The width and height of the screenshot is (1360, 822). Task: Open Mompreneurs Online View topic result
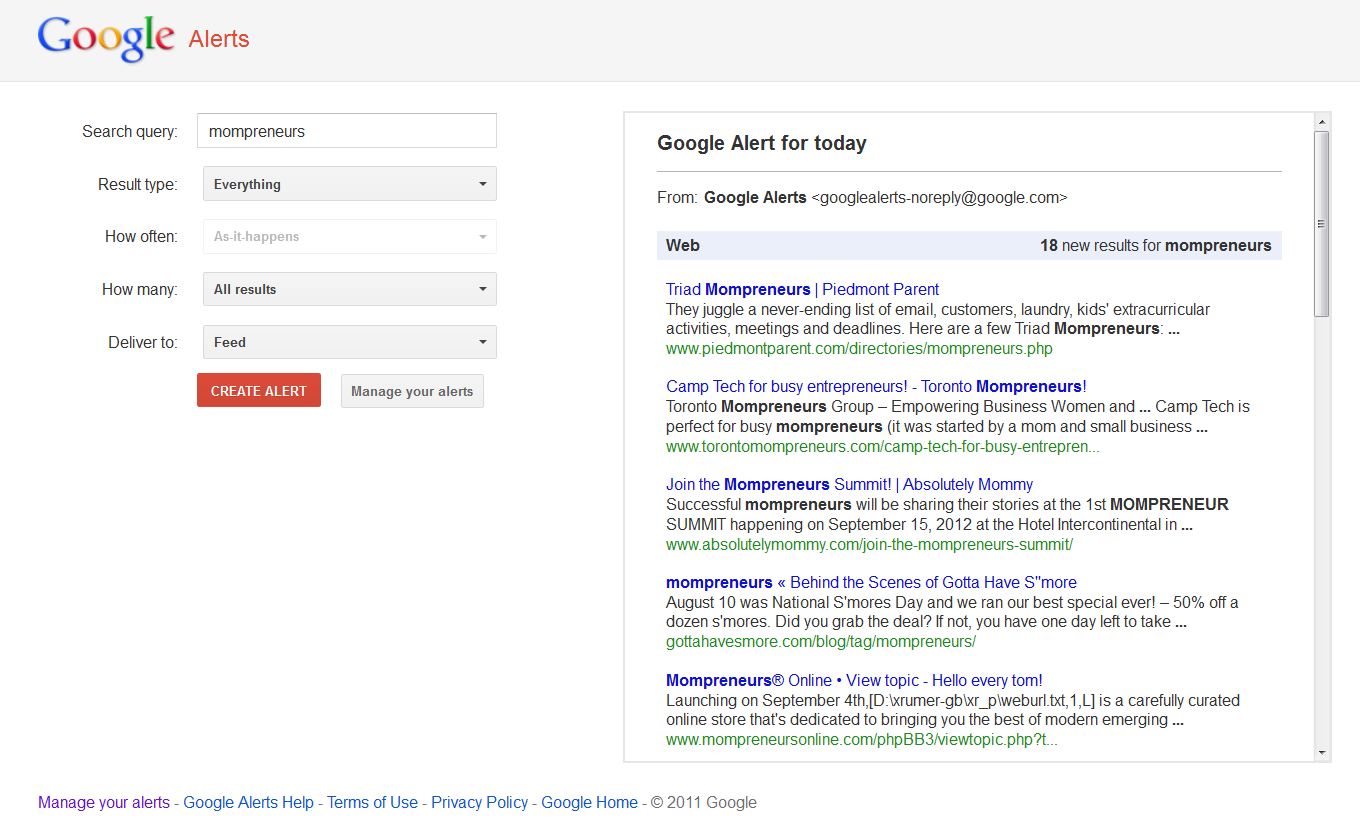(x=854, y=680)
